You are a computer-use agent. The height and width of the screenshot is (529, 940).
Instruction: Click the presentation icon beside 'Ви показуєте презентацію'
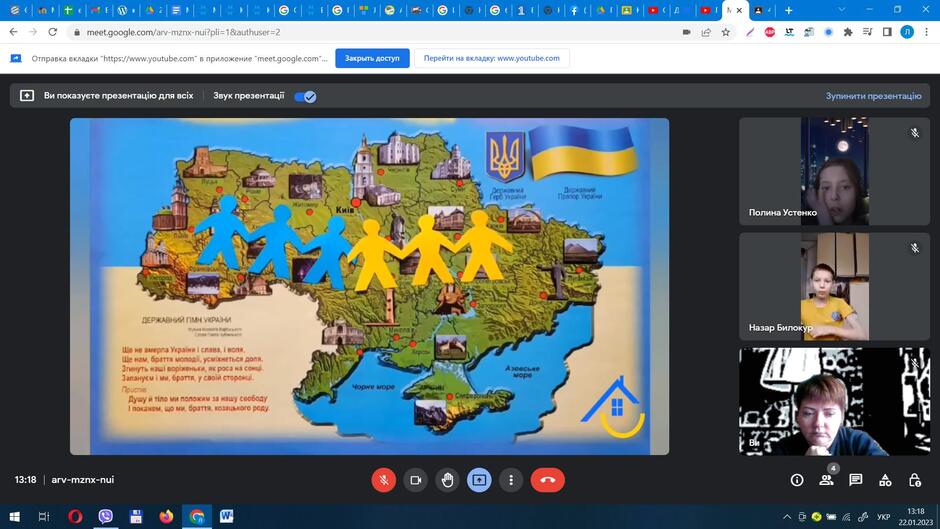click(27, 96)
